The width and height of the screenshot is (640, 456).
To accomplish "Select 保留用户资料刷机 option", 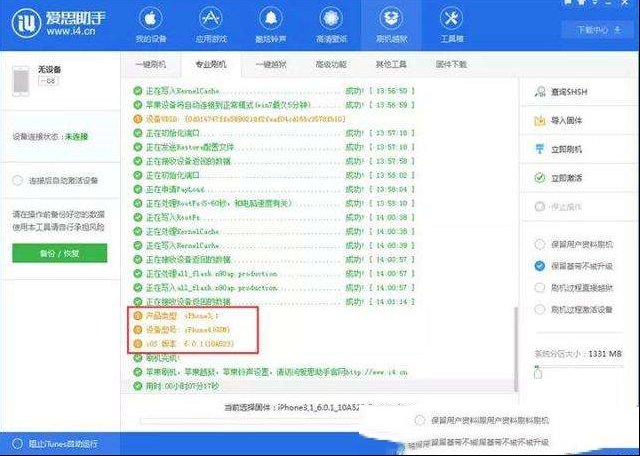I will tap(540, 244).
